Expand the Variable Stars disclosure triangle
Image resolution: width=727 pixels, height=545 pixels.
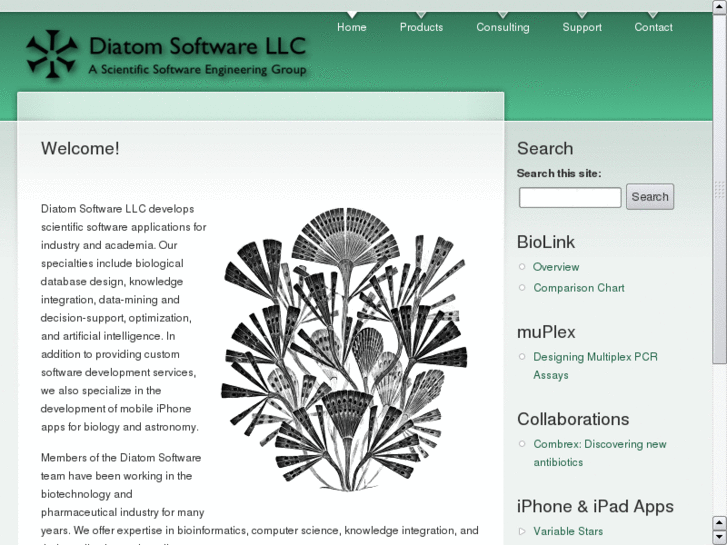(x=522, y=531)
